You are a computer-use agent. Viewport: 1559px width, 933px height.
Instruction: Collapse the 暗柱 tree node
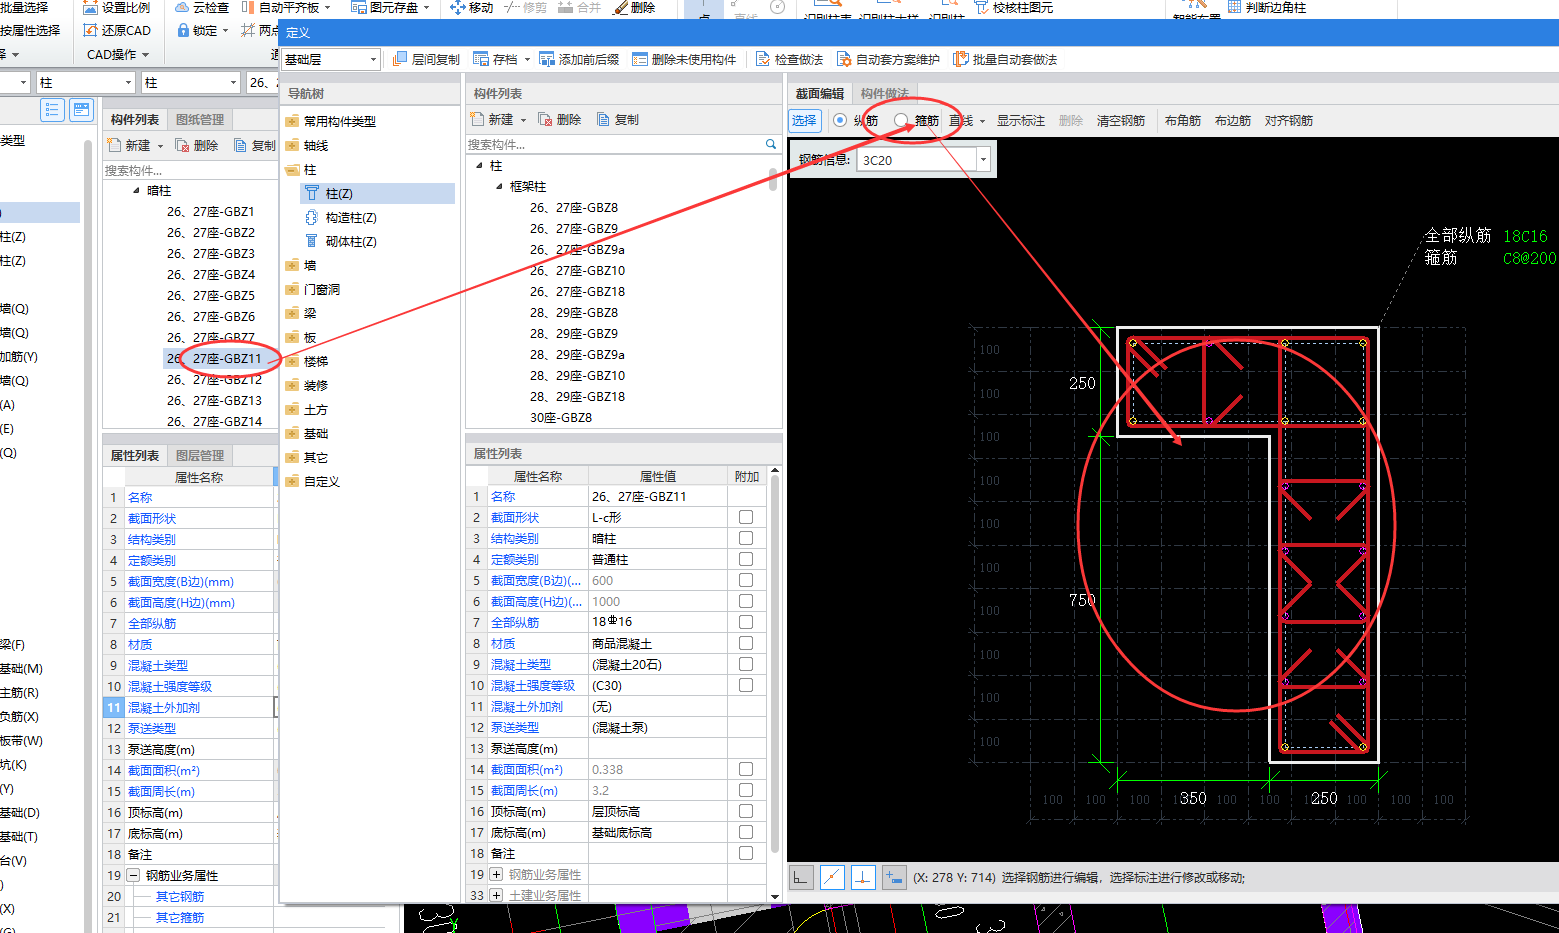(136, 190)
